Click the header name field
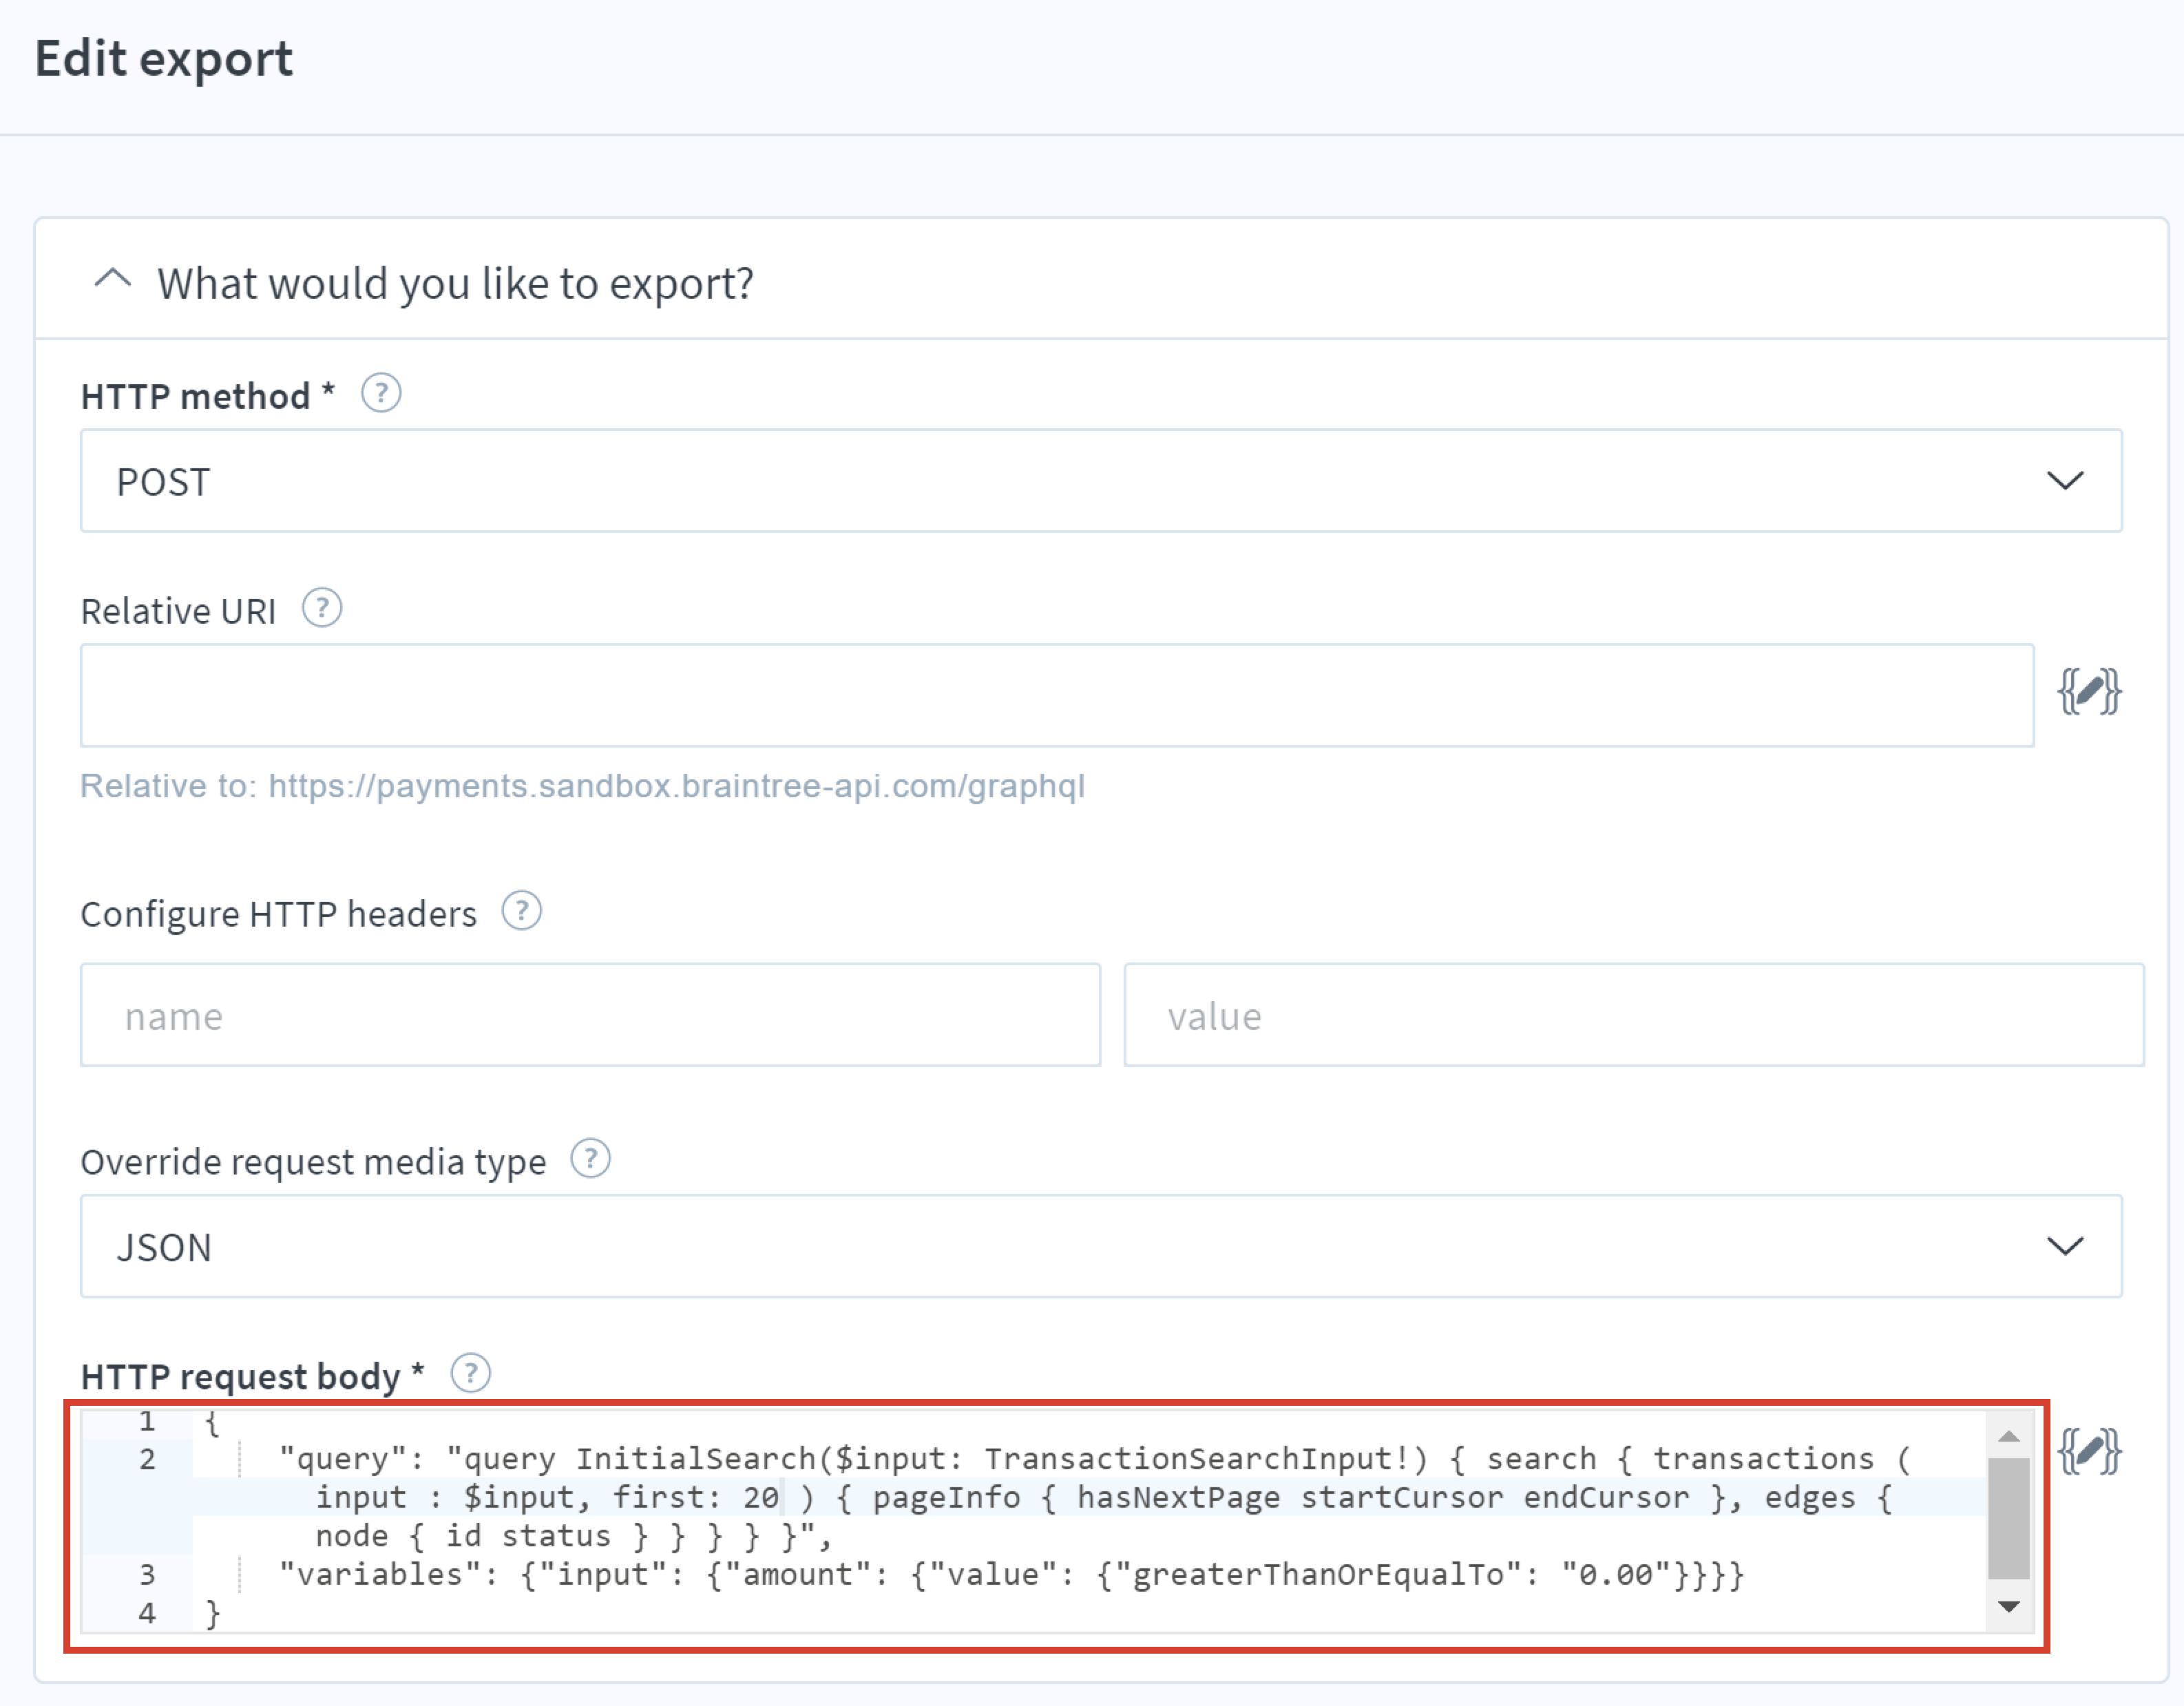Screen dimensions: 2184x1706 point(590,1015)
